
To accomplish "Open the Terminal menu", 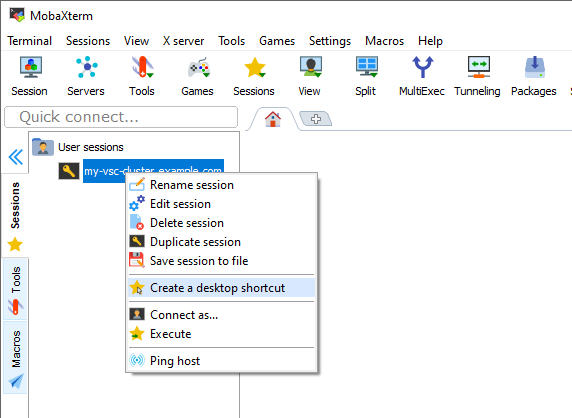I will (x=30, y=41).
